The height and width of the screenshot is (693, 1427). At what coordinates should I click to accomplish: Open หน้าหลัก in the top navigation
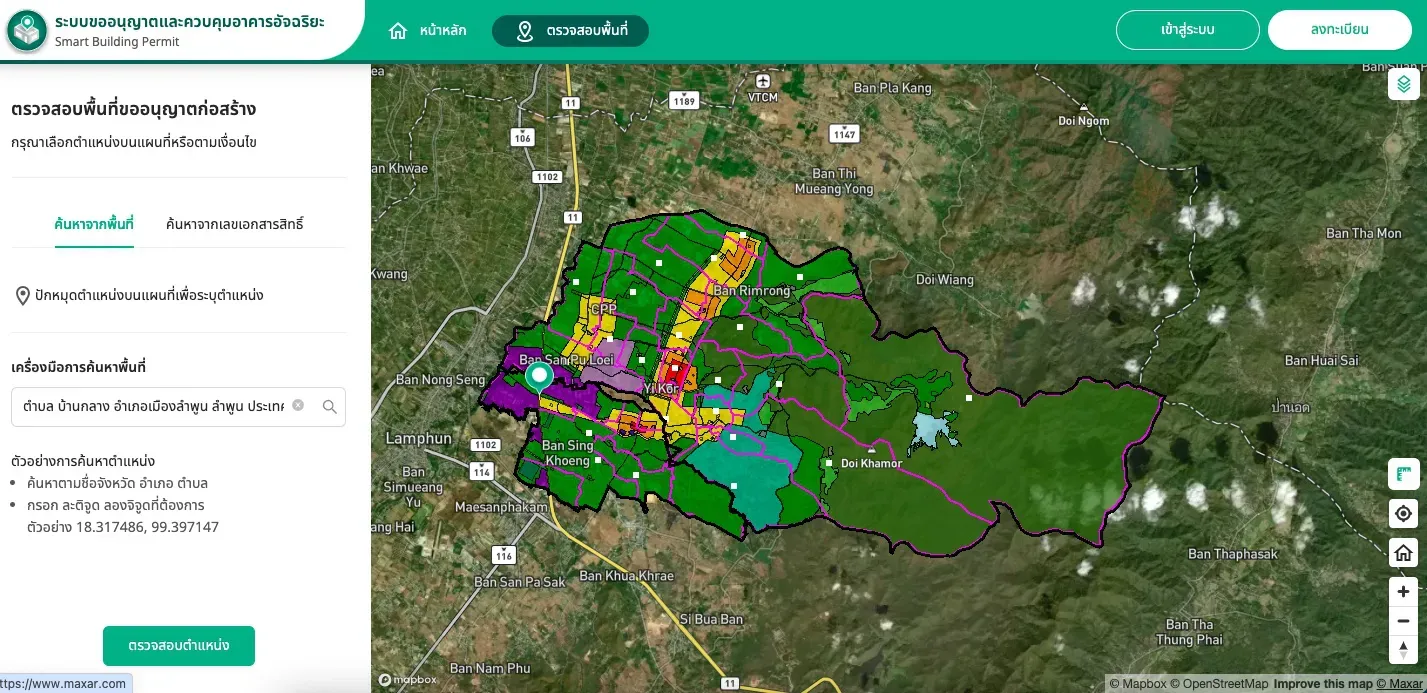pyautogui.click(x=427, y=31)
